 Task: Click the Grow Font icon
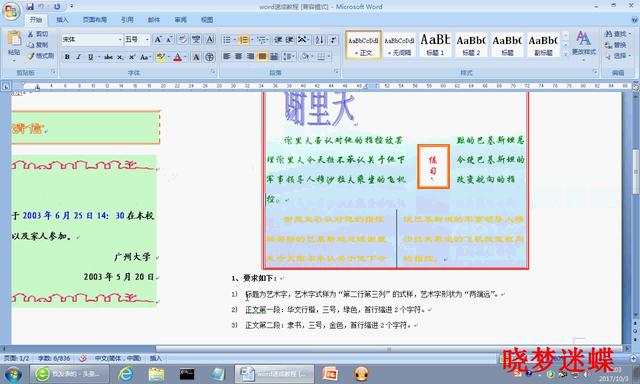click(158, 40)
